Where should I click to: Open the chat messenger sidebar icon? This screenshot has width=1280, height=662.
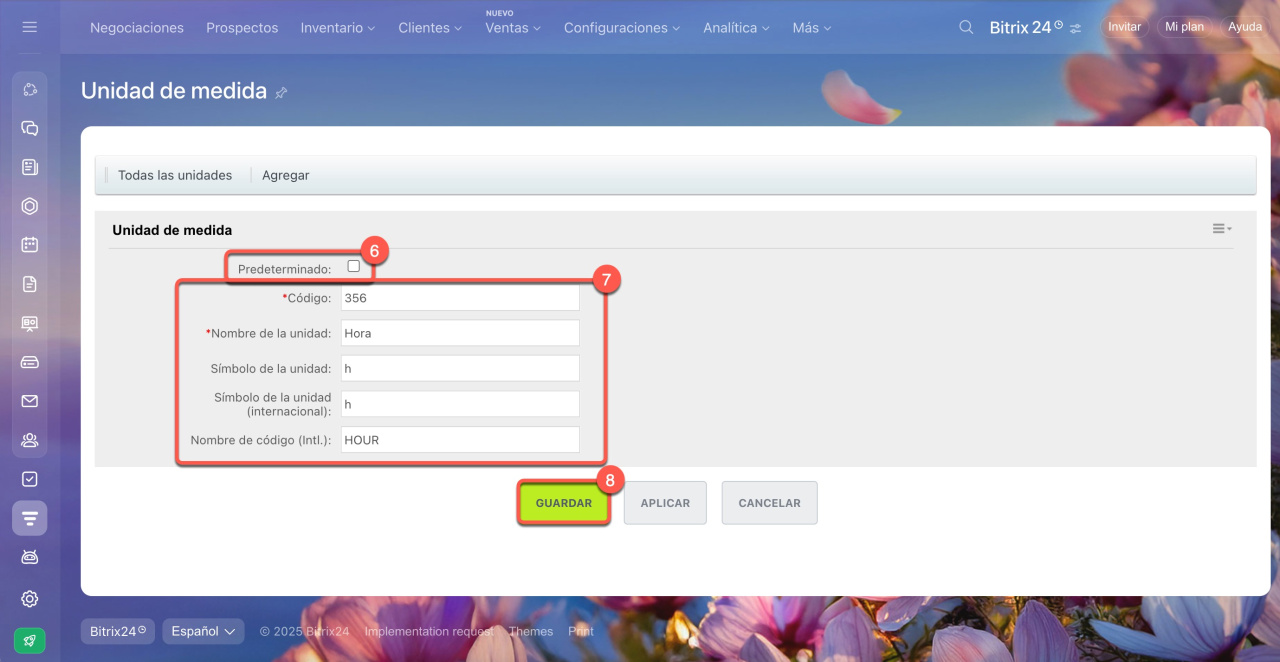pos(30,128)
